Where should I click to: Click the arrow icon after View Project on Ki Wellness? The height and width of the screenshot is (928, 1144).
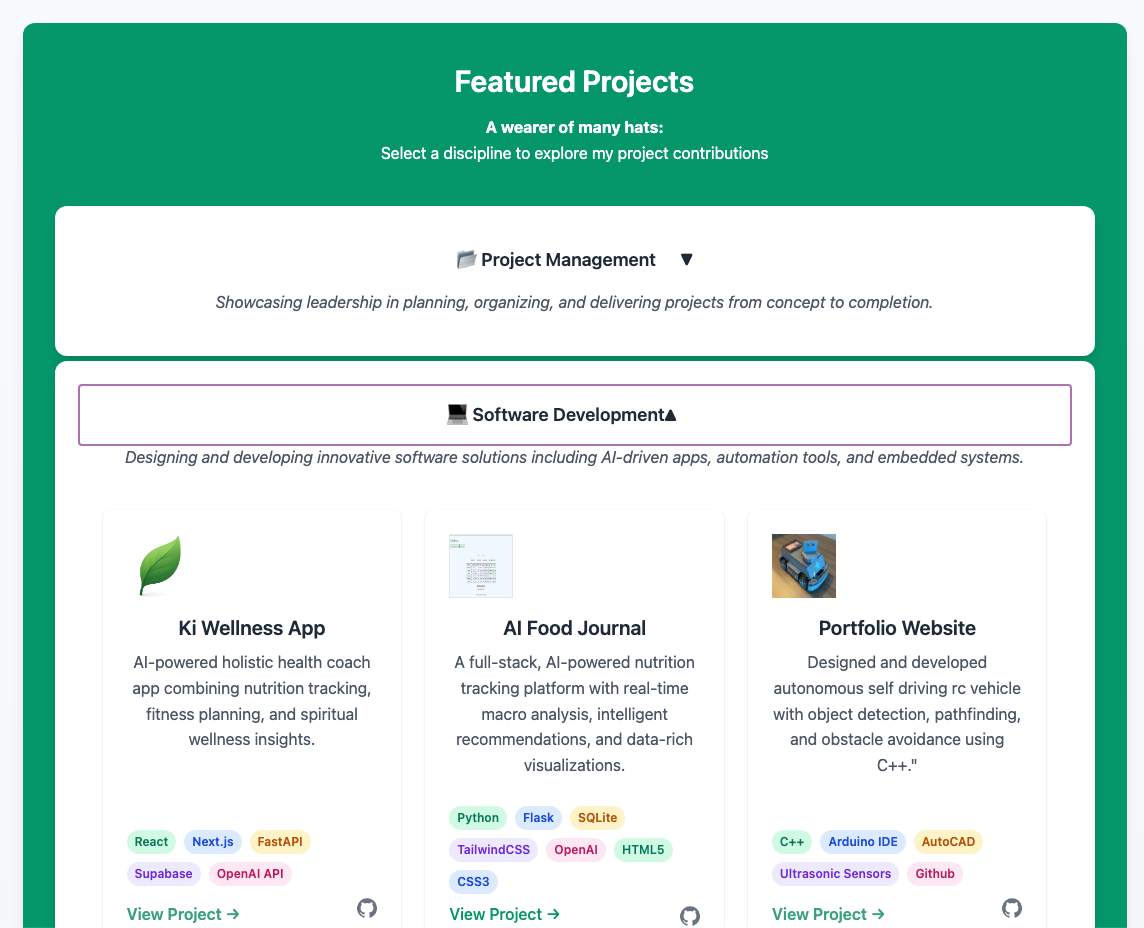coord(233,914)
